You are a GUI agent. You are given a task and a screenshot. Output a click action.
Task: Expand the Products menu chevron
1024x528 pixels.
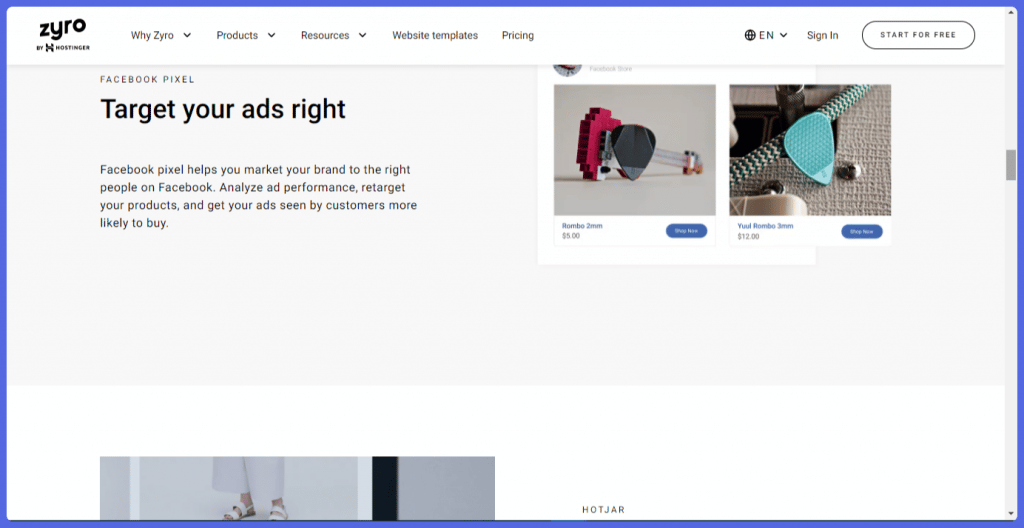coord(271,35)
